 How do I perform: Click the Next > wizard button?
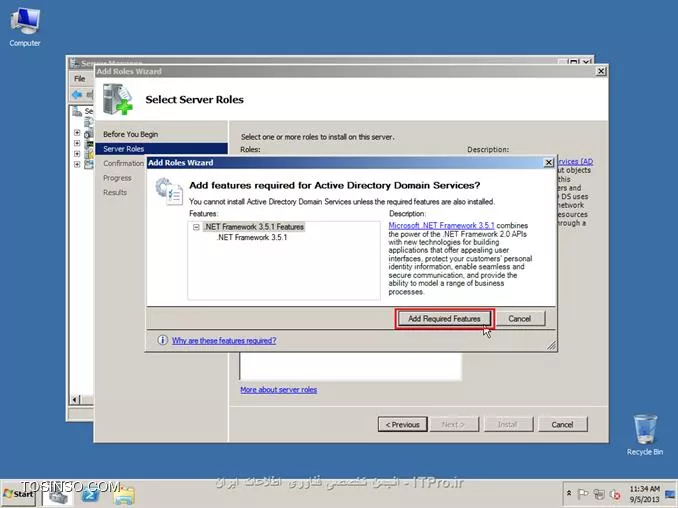coord(454,425)
